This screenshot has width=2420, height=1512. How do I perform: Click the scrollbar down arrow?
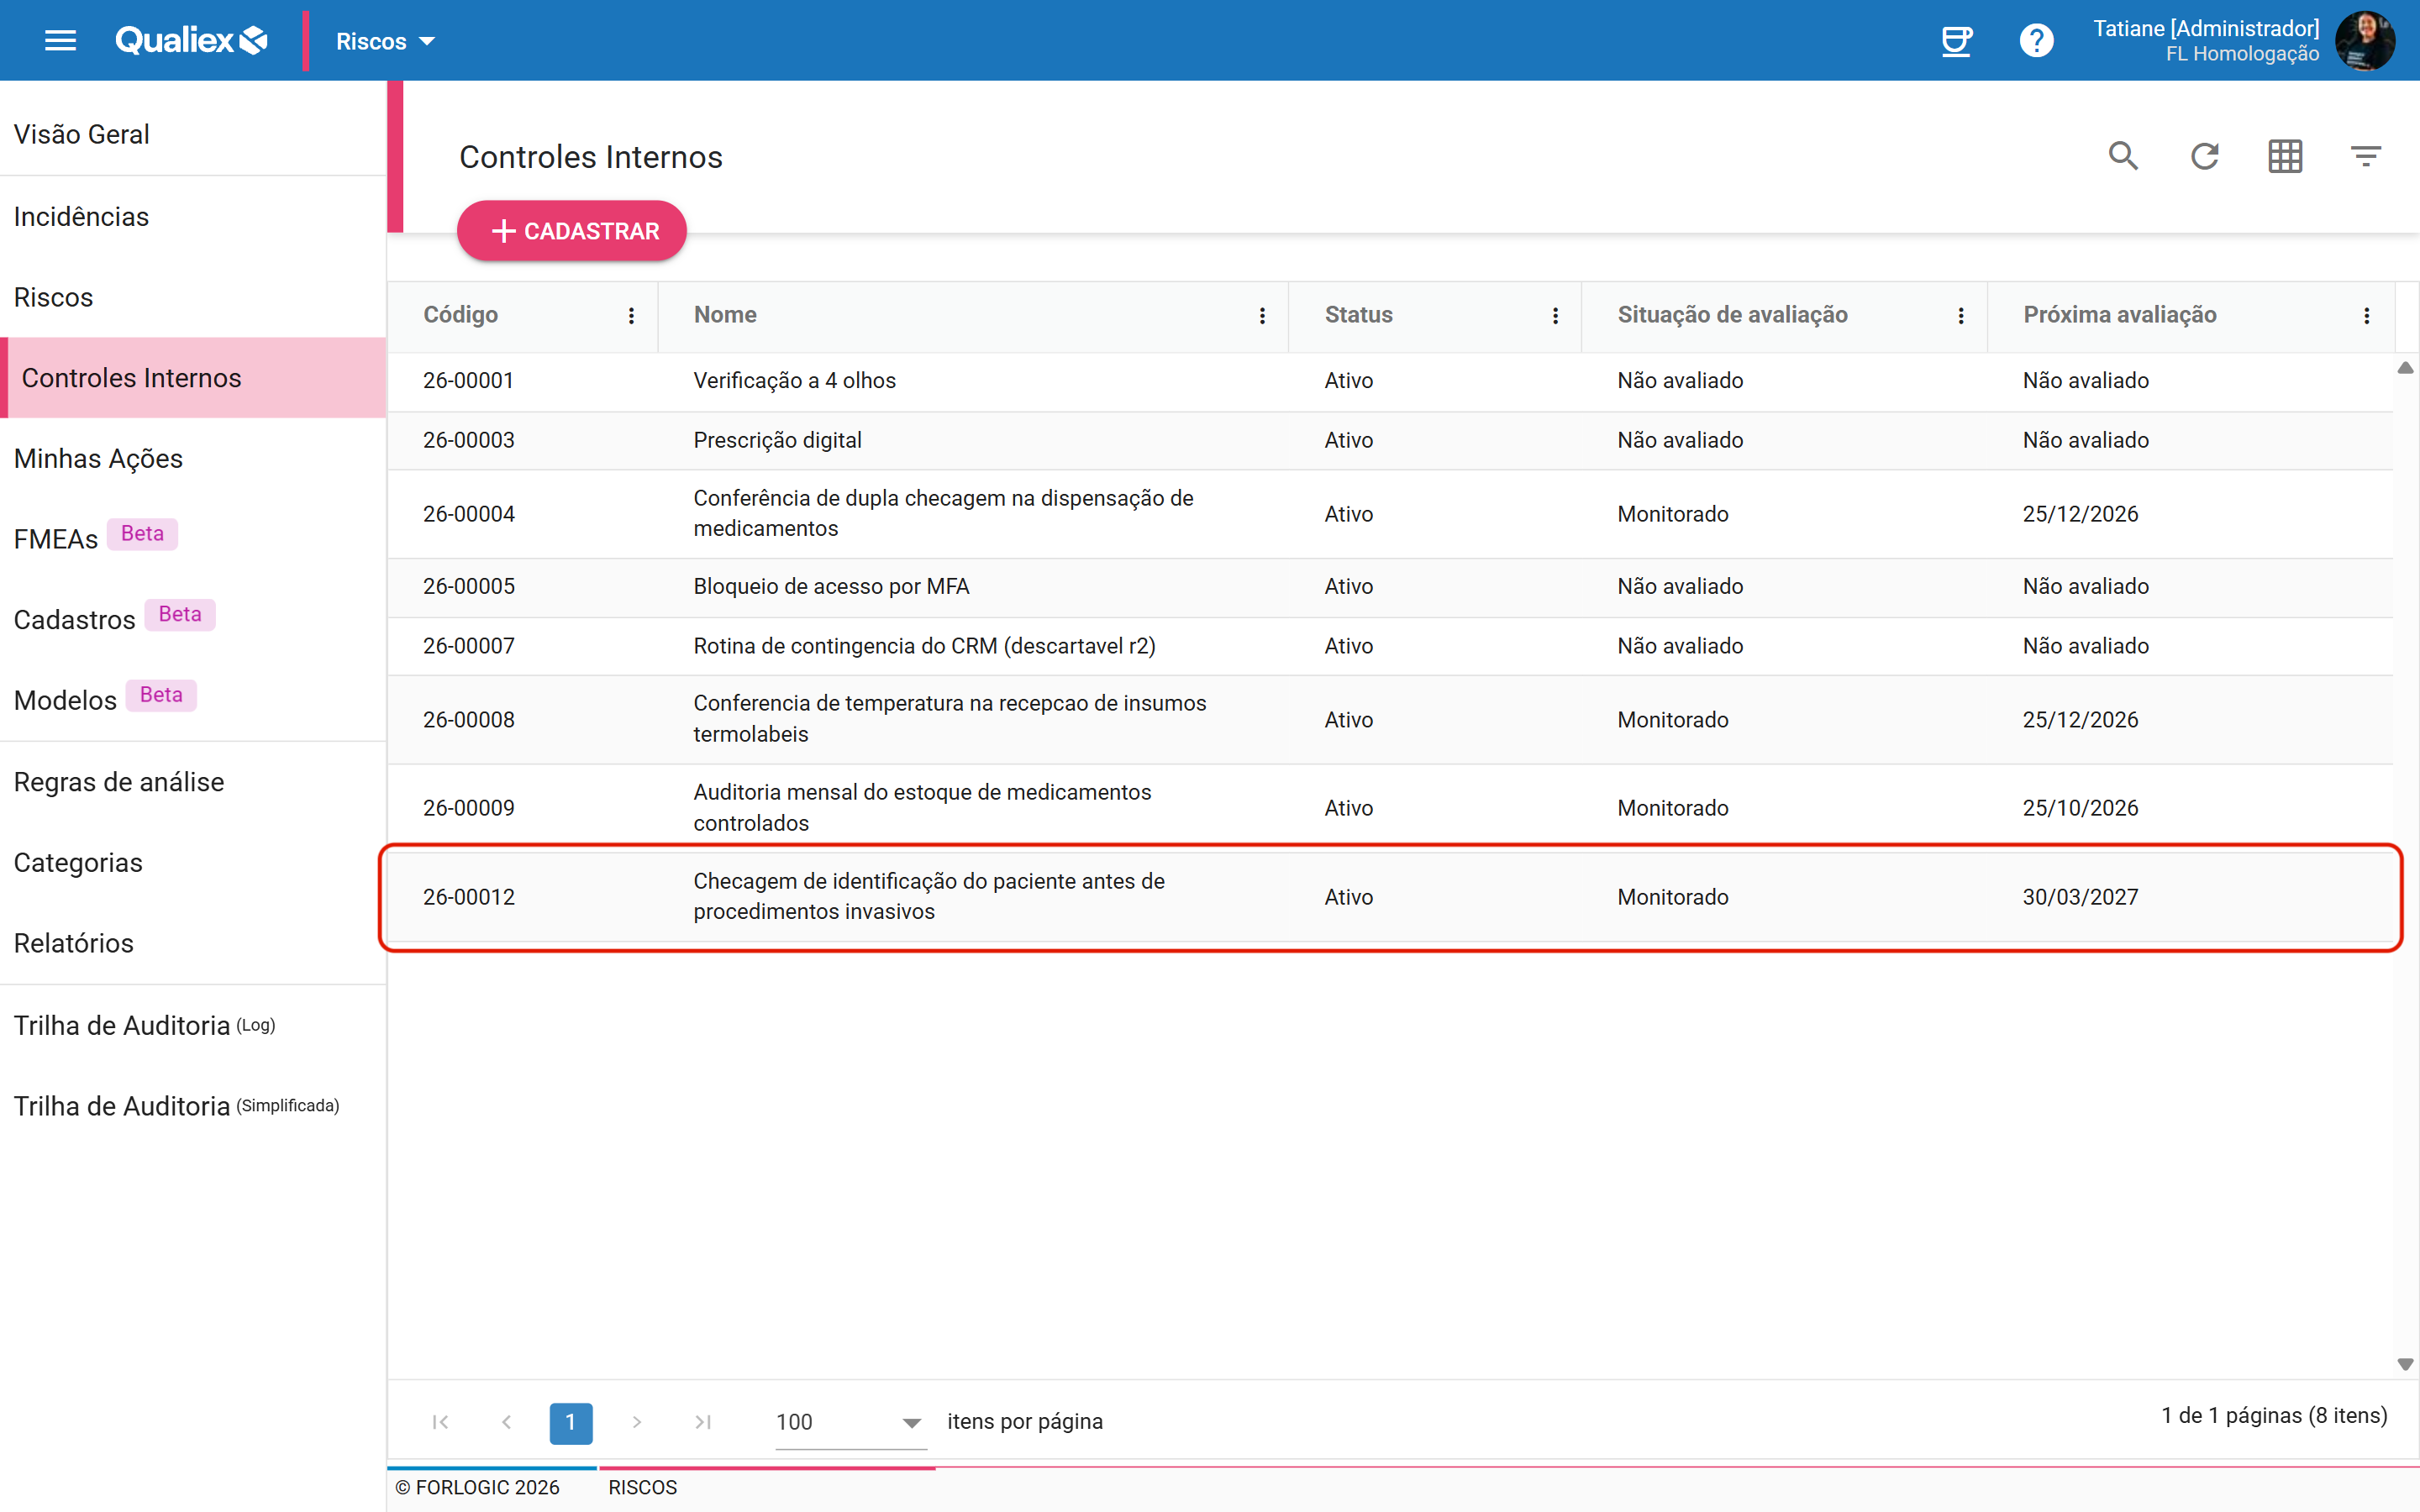pos(2405,1364)
